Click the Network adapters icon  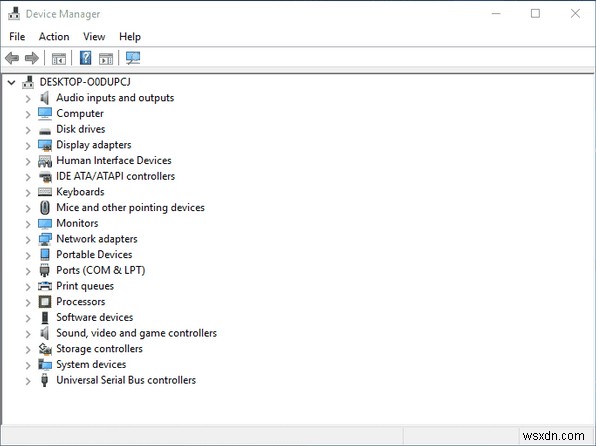45,239
